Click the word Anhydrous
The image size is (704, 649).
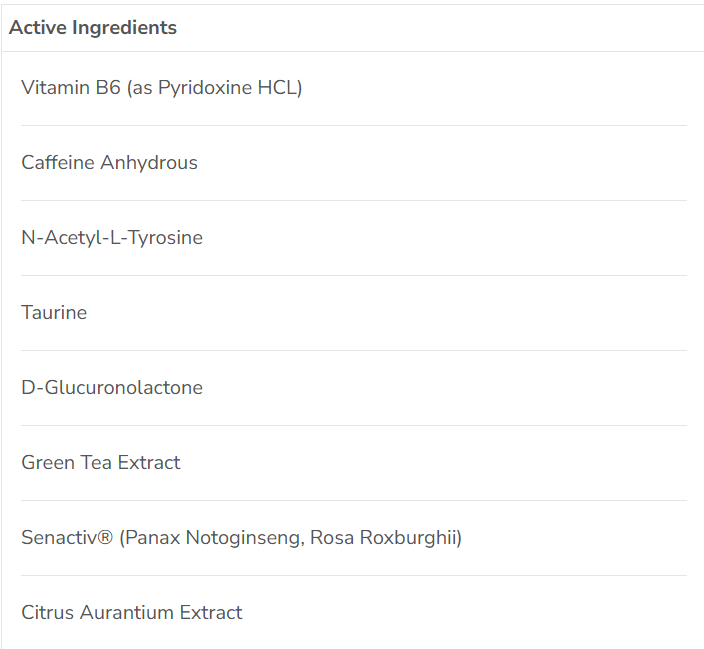[149, 163]
